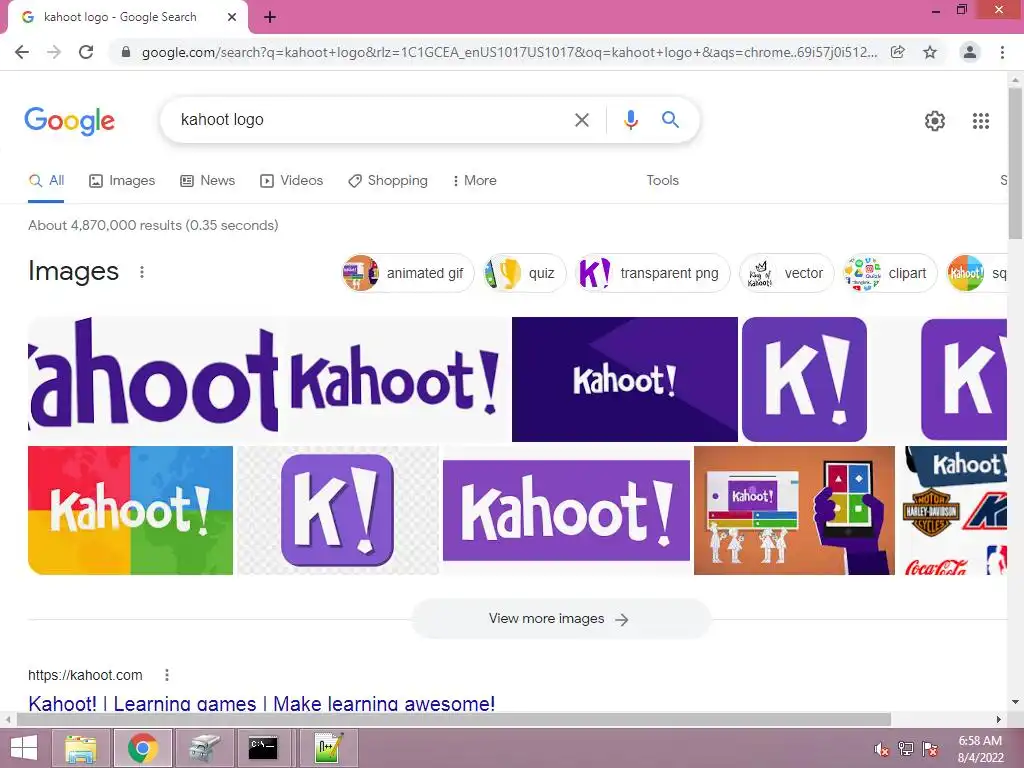
Task: Open the disk drive utility taskbar icon
Action: click(204, 748)
